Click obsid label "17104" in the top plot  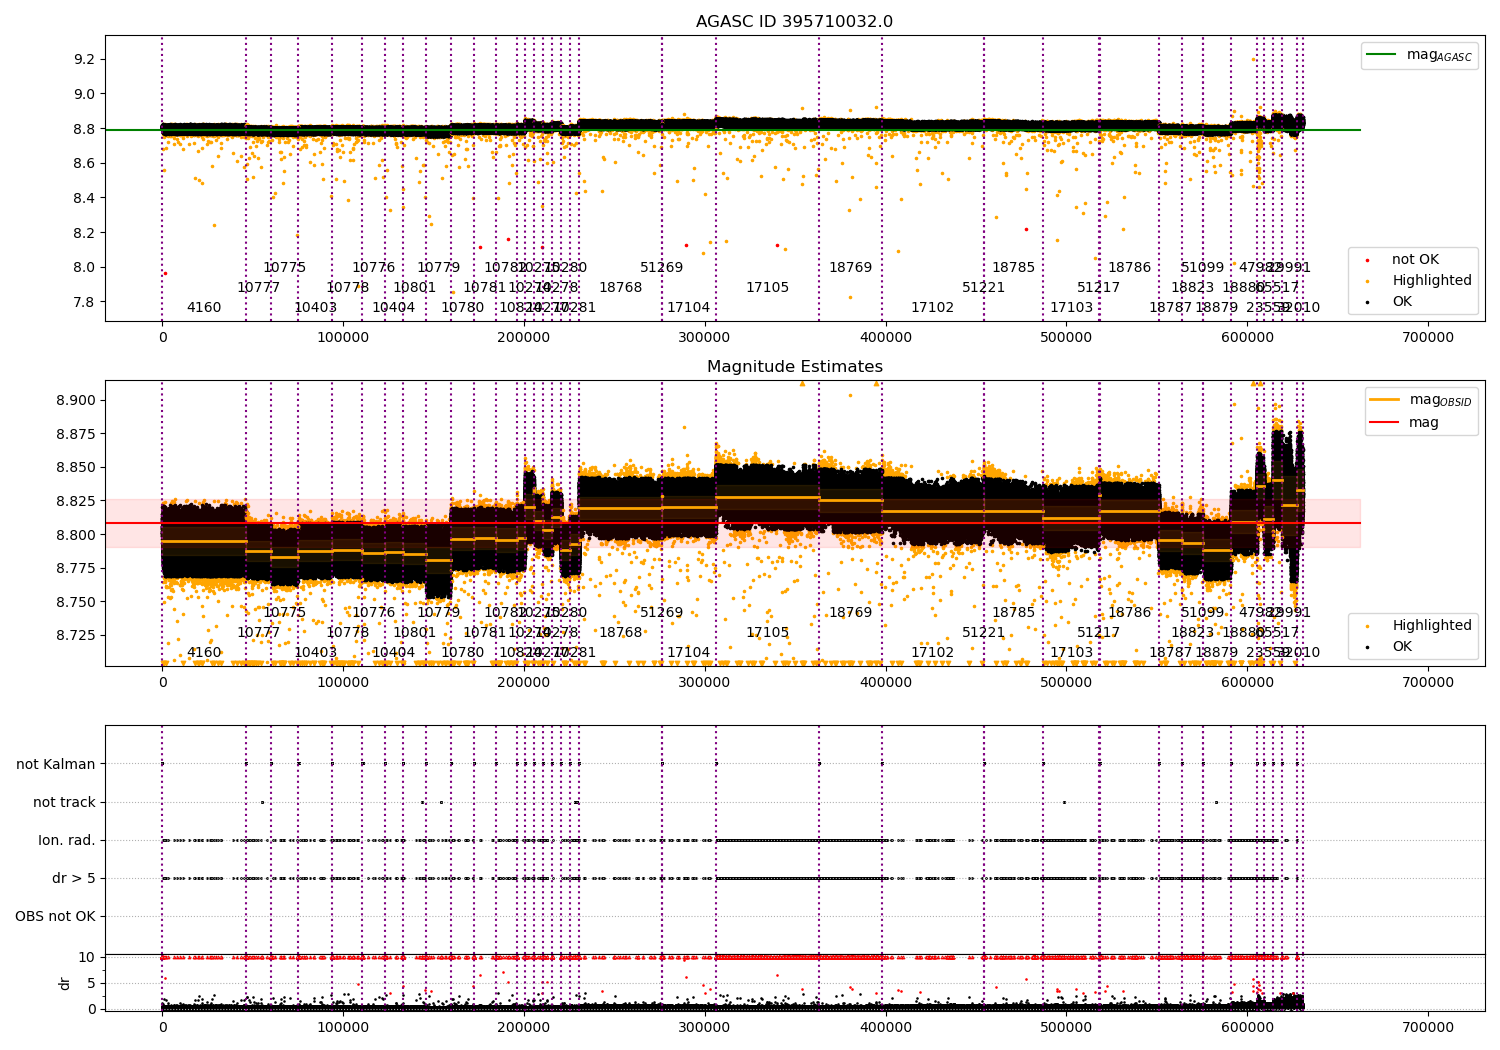(689, 308)
